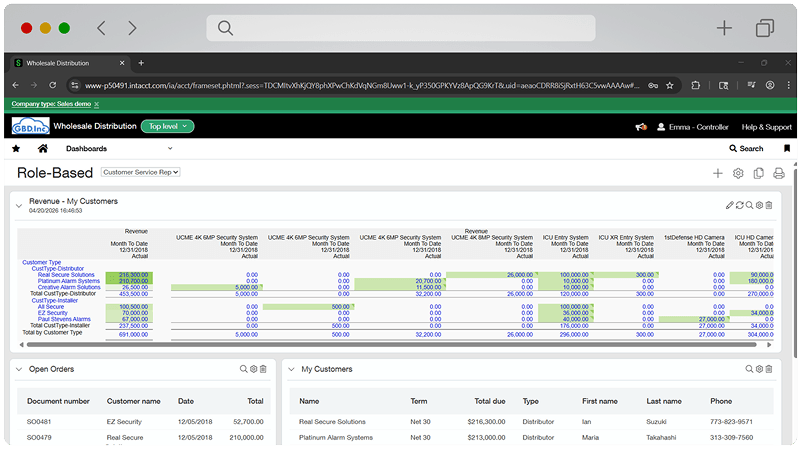Click the horizontal scrollbar in revenue report
The width and height of the screenshot is (800, 450).
pos(391,345)
